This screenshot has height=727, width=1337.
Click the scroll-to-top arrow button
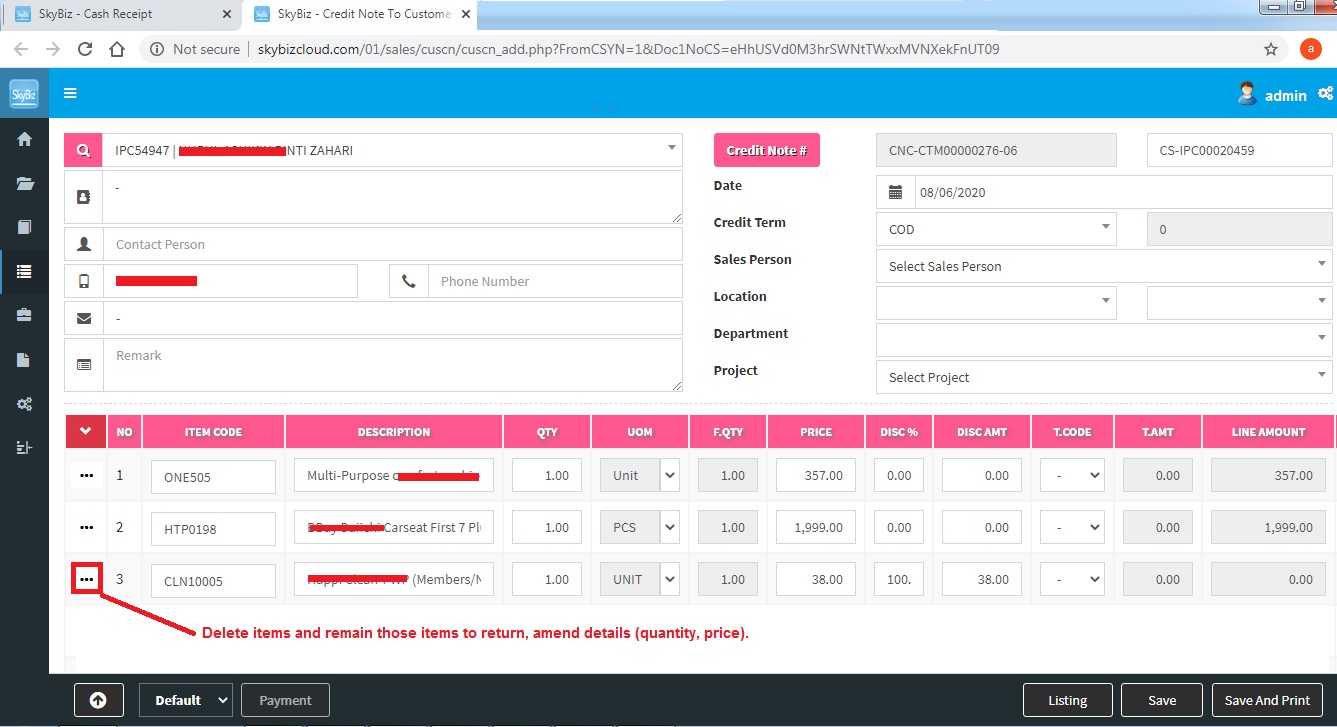point(98,700)
